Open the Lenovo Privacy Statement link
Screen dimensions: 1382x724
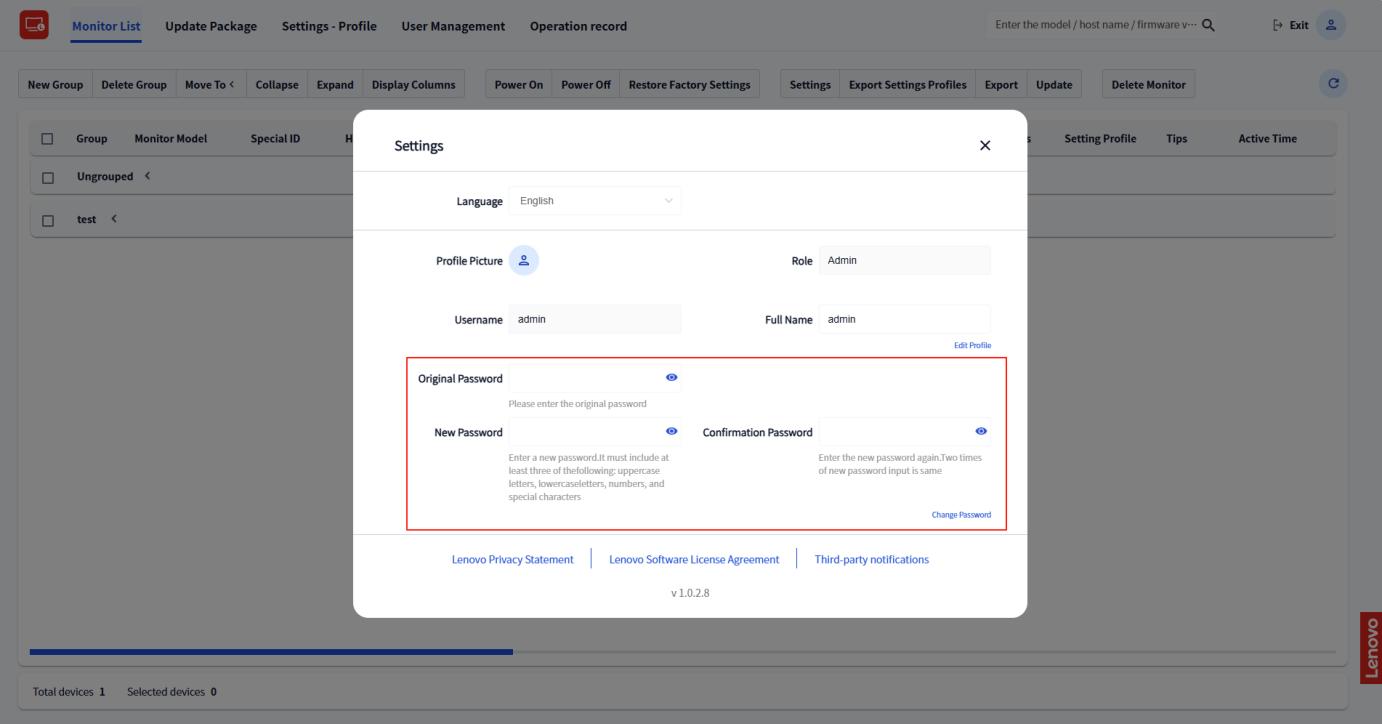[x=512, y=560]
